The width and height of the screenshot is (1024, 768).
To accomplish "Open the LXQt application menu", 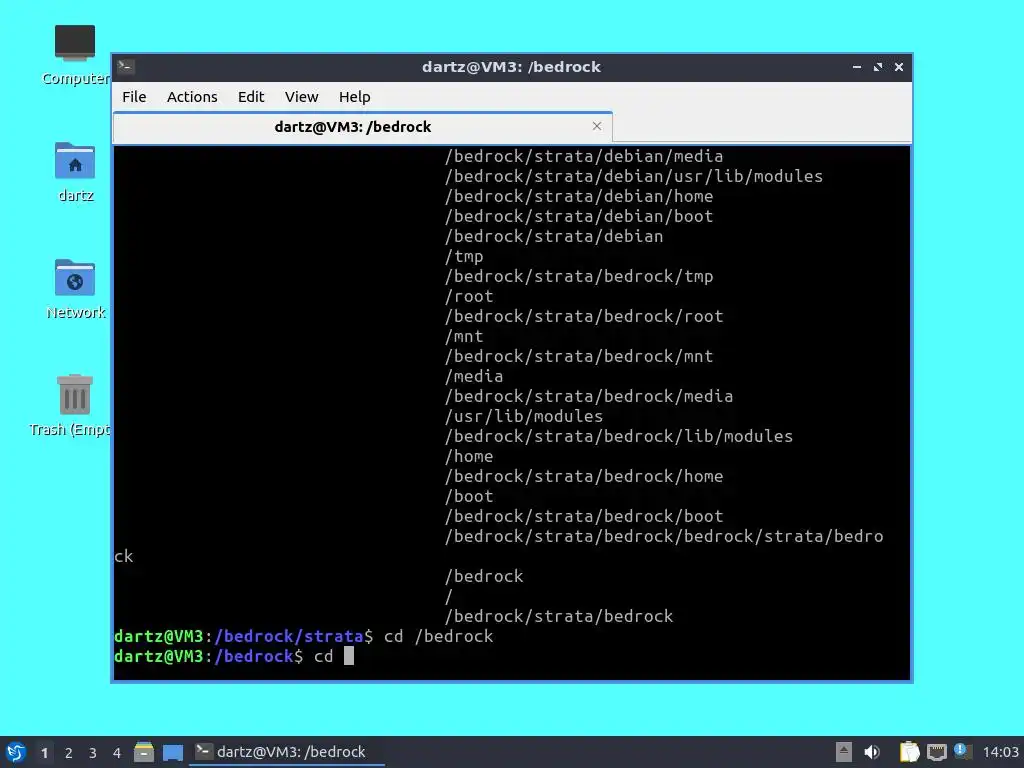I will pos(16,752).
